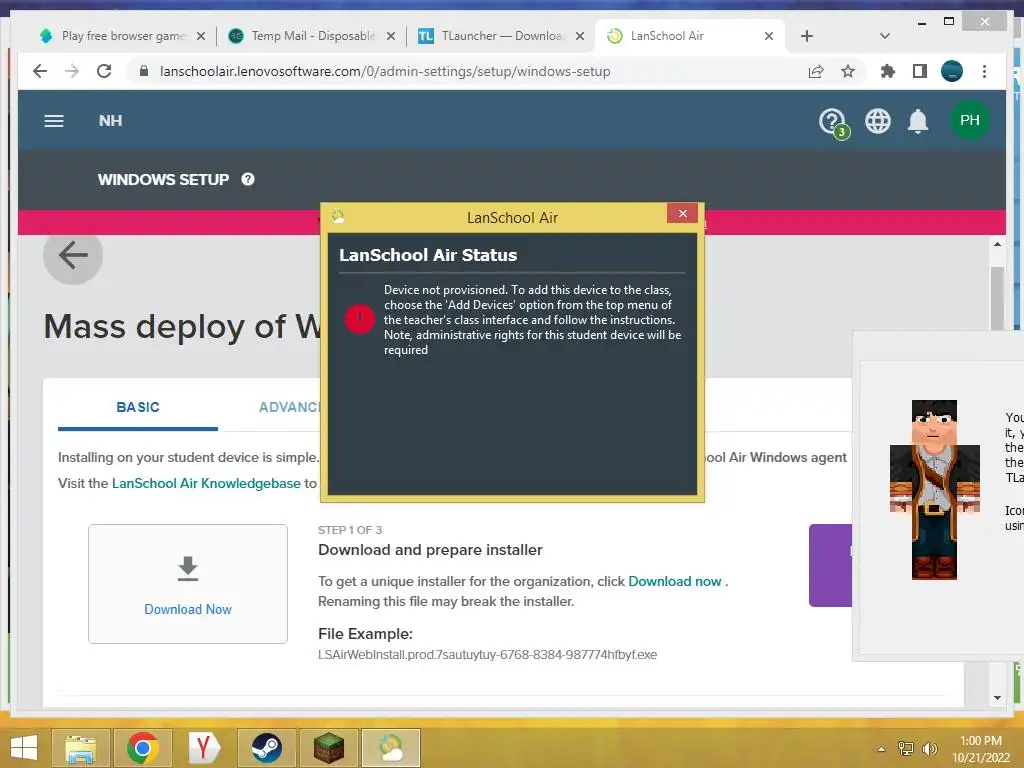1024x768 pixels.
Task: Open Steam from taskbar
Action: pyautogui.click(x=266, y=748)
